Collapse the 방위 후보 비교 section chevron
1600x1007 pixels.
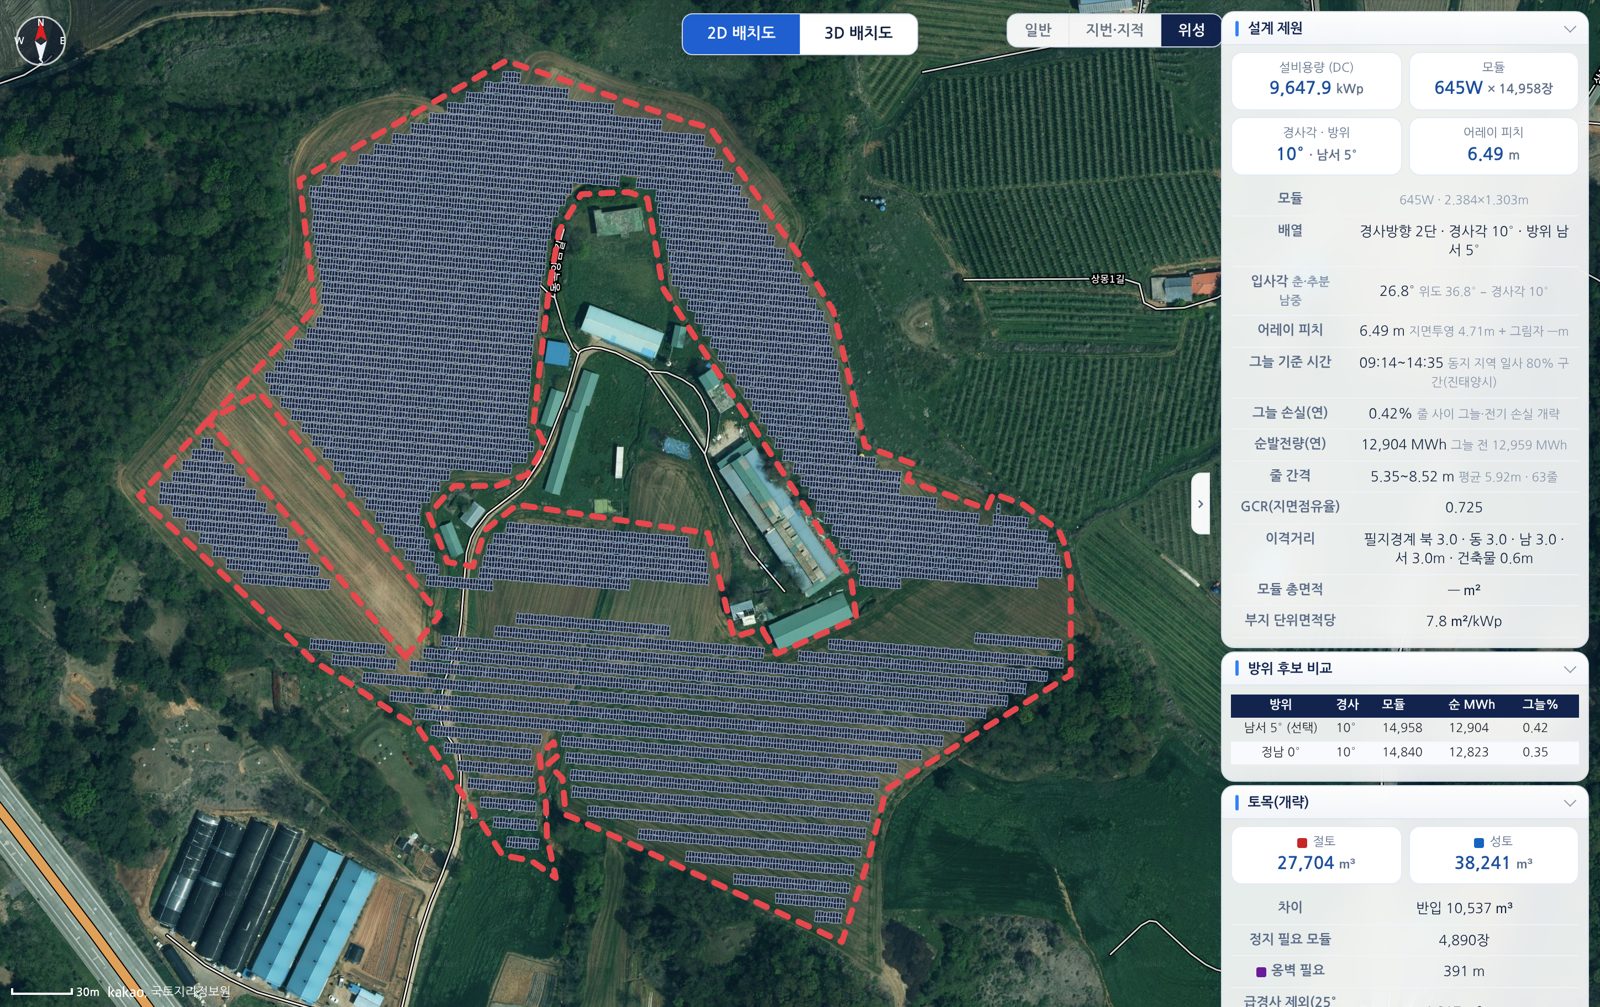click(1569, 669)
